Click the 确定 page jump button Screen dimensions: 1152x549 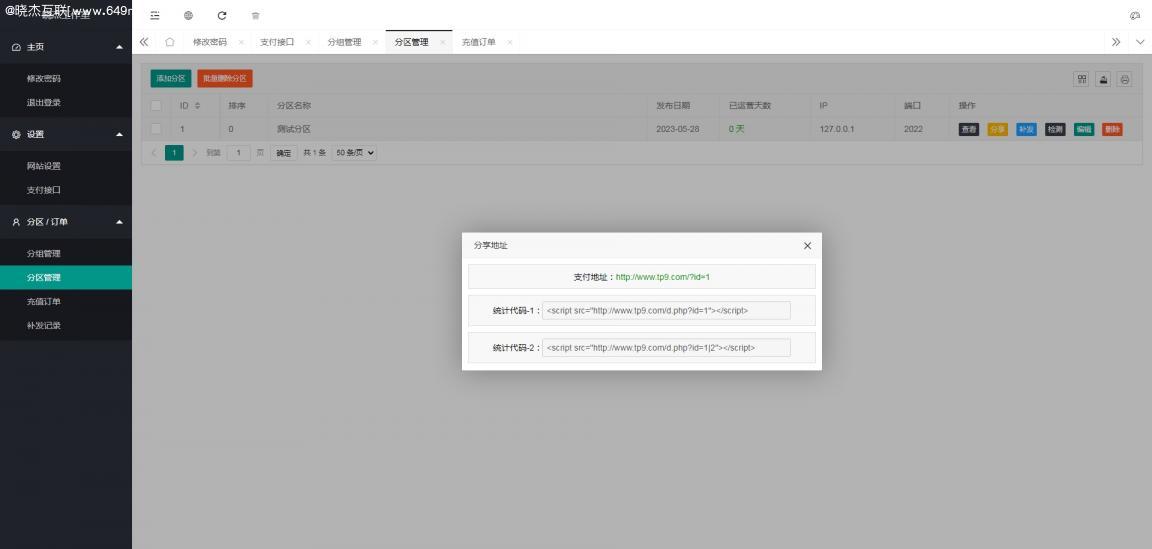pyautogui.click(x=284, y=153)
